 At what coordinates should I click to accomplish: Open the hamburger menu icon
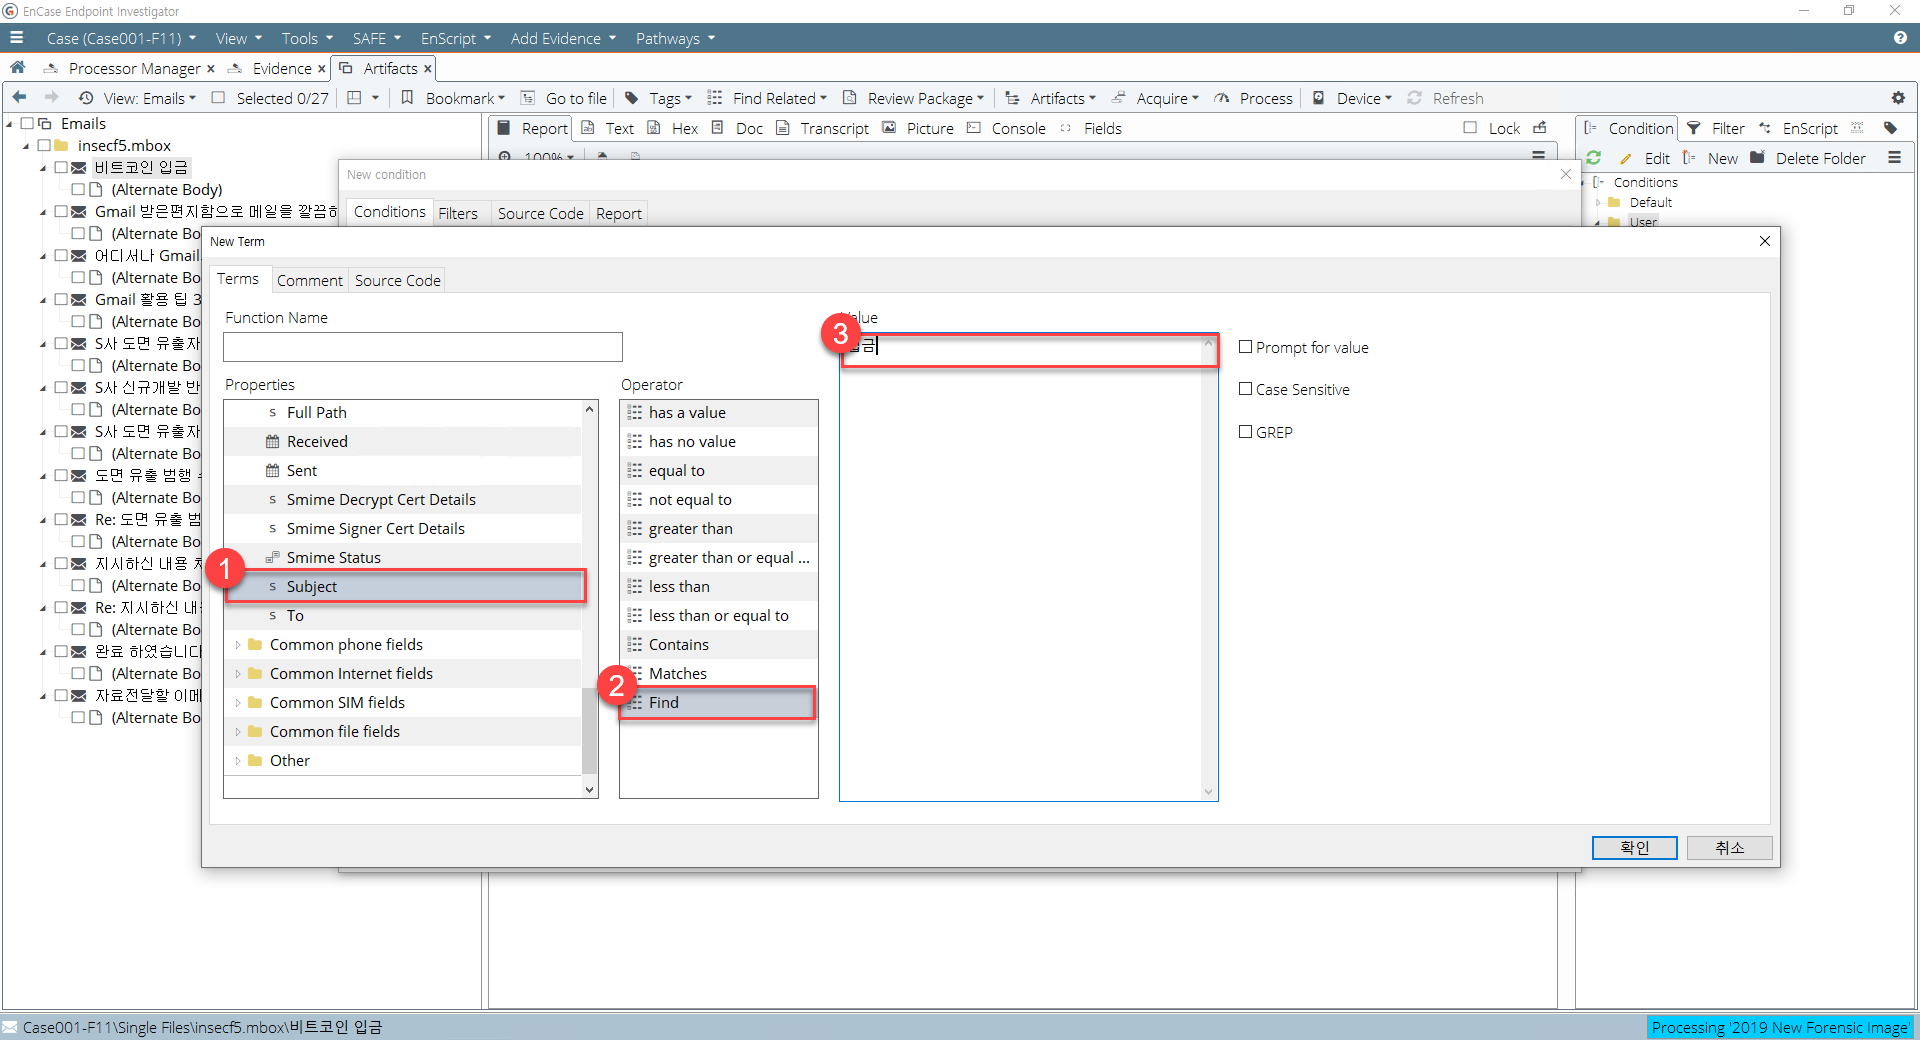pos(16,38)
